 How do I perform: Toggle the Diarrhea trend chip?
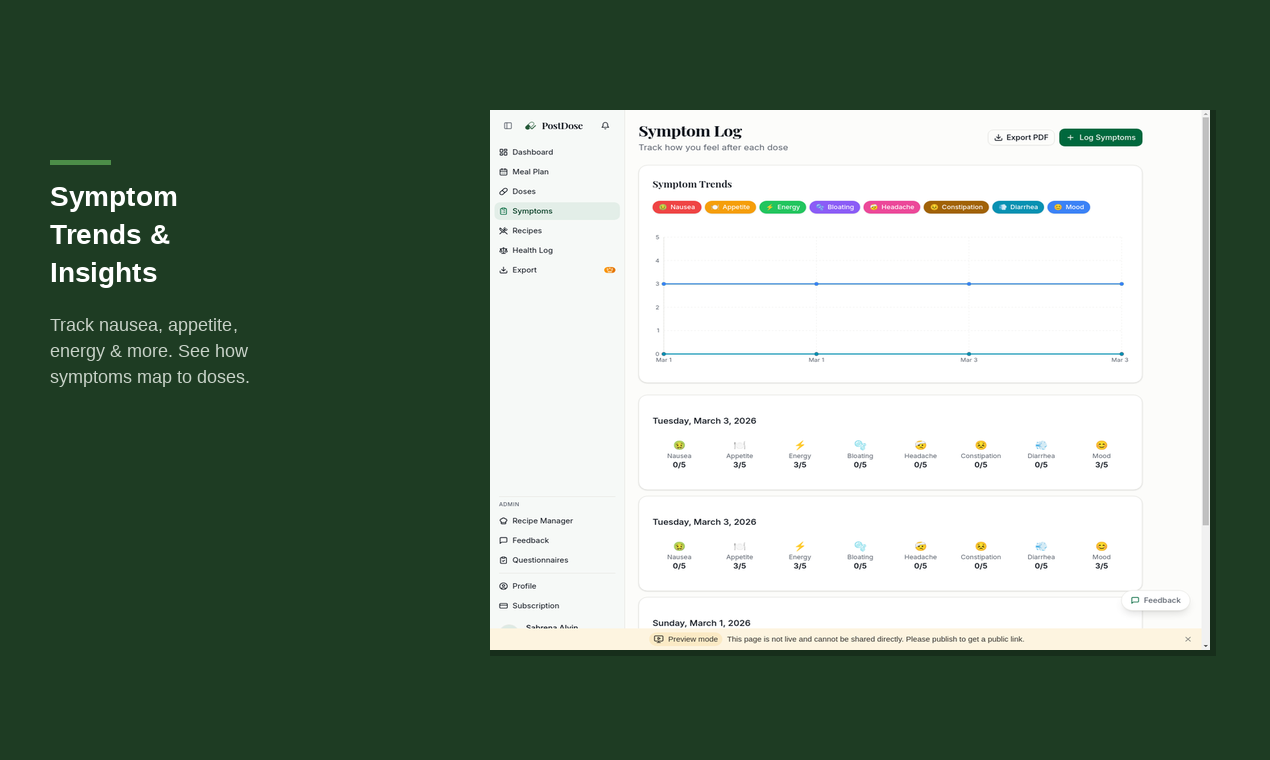coord(1018,207)
